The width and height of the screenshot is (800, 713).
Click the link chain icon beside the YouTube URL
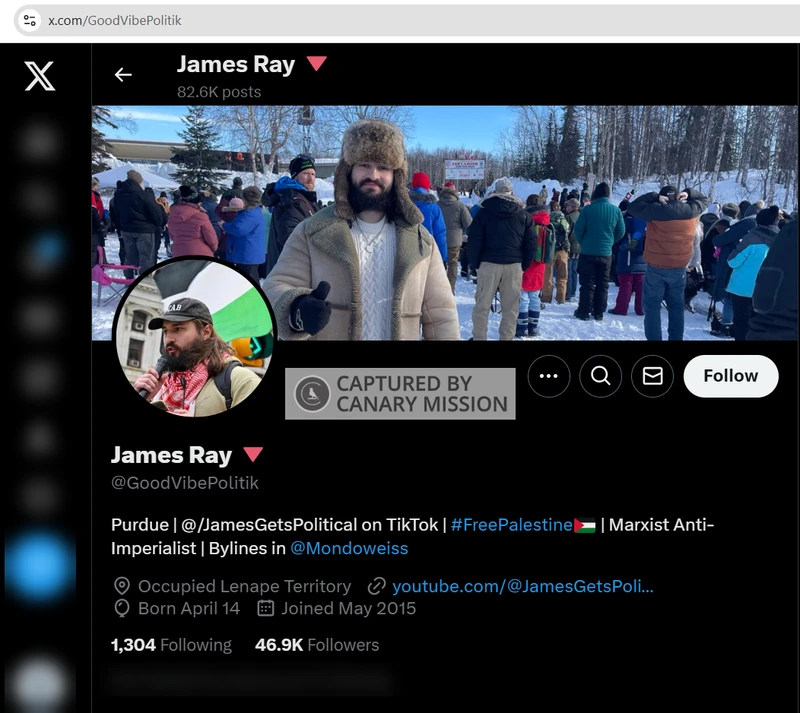[x=377, y=586]
